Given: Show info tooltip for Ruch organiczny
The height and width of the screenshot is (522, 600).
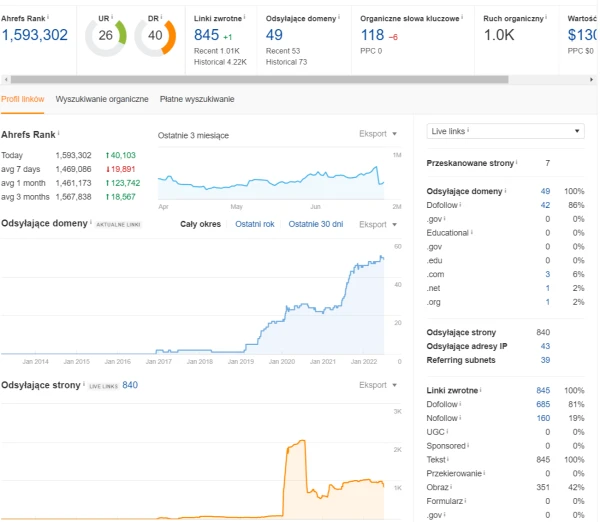Looking at the screenshot, I should pyautogui.click(x=546, y=17).
